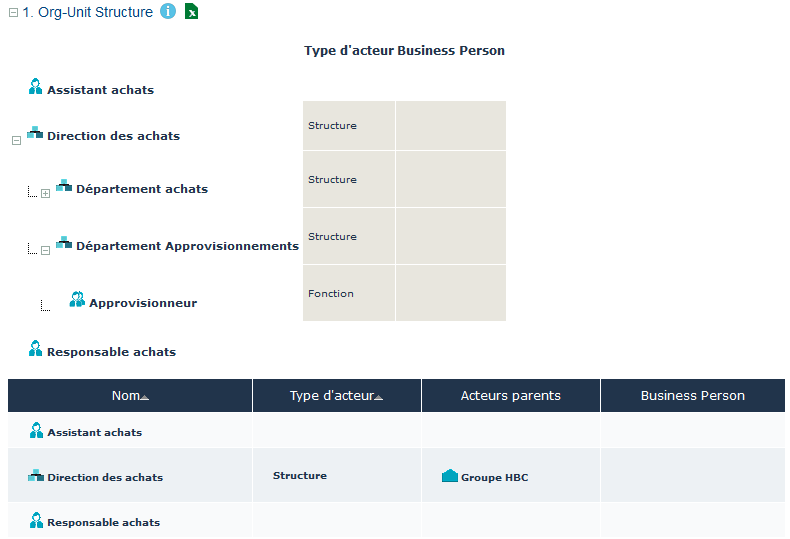Viewport: 790px width, 539px height.
Task: Click the Groupe HBC building icon
Action: click(450, 476)
